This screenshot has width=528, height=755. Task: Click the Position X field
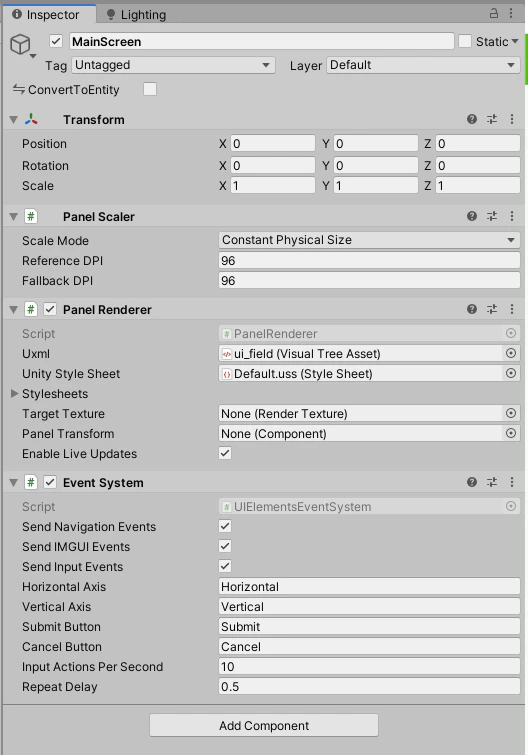pos(273,143)
